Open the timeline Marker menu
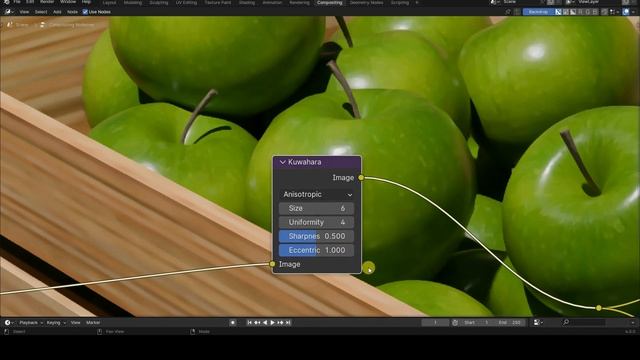 pyautogui.click(x=93, y=322)
